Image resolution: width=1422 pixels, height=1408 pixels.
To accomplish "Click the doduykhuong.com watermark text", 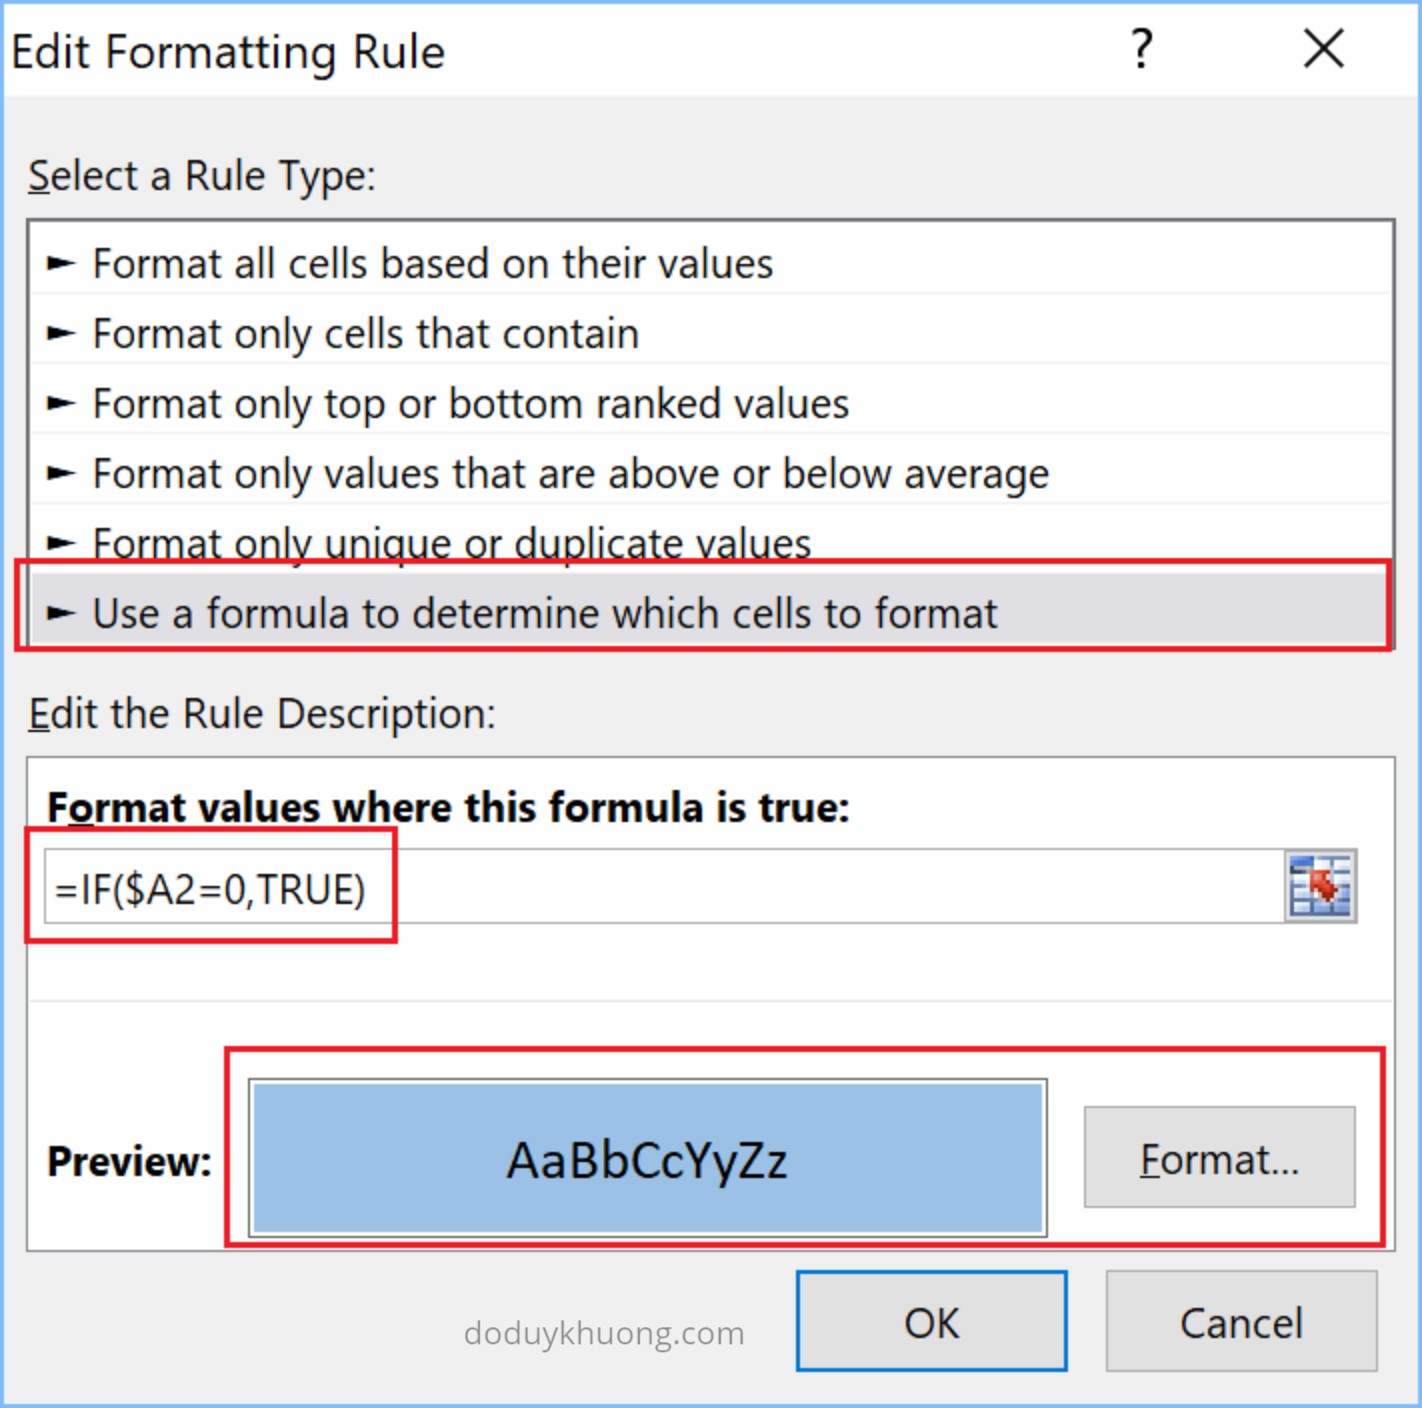I will coord(604,1333).
